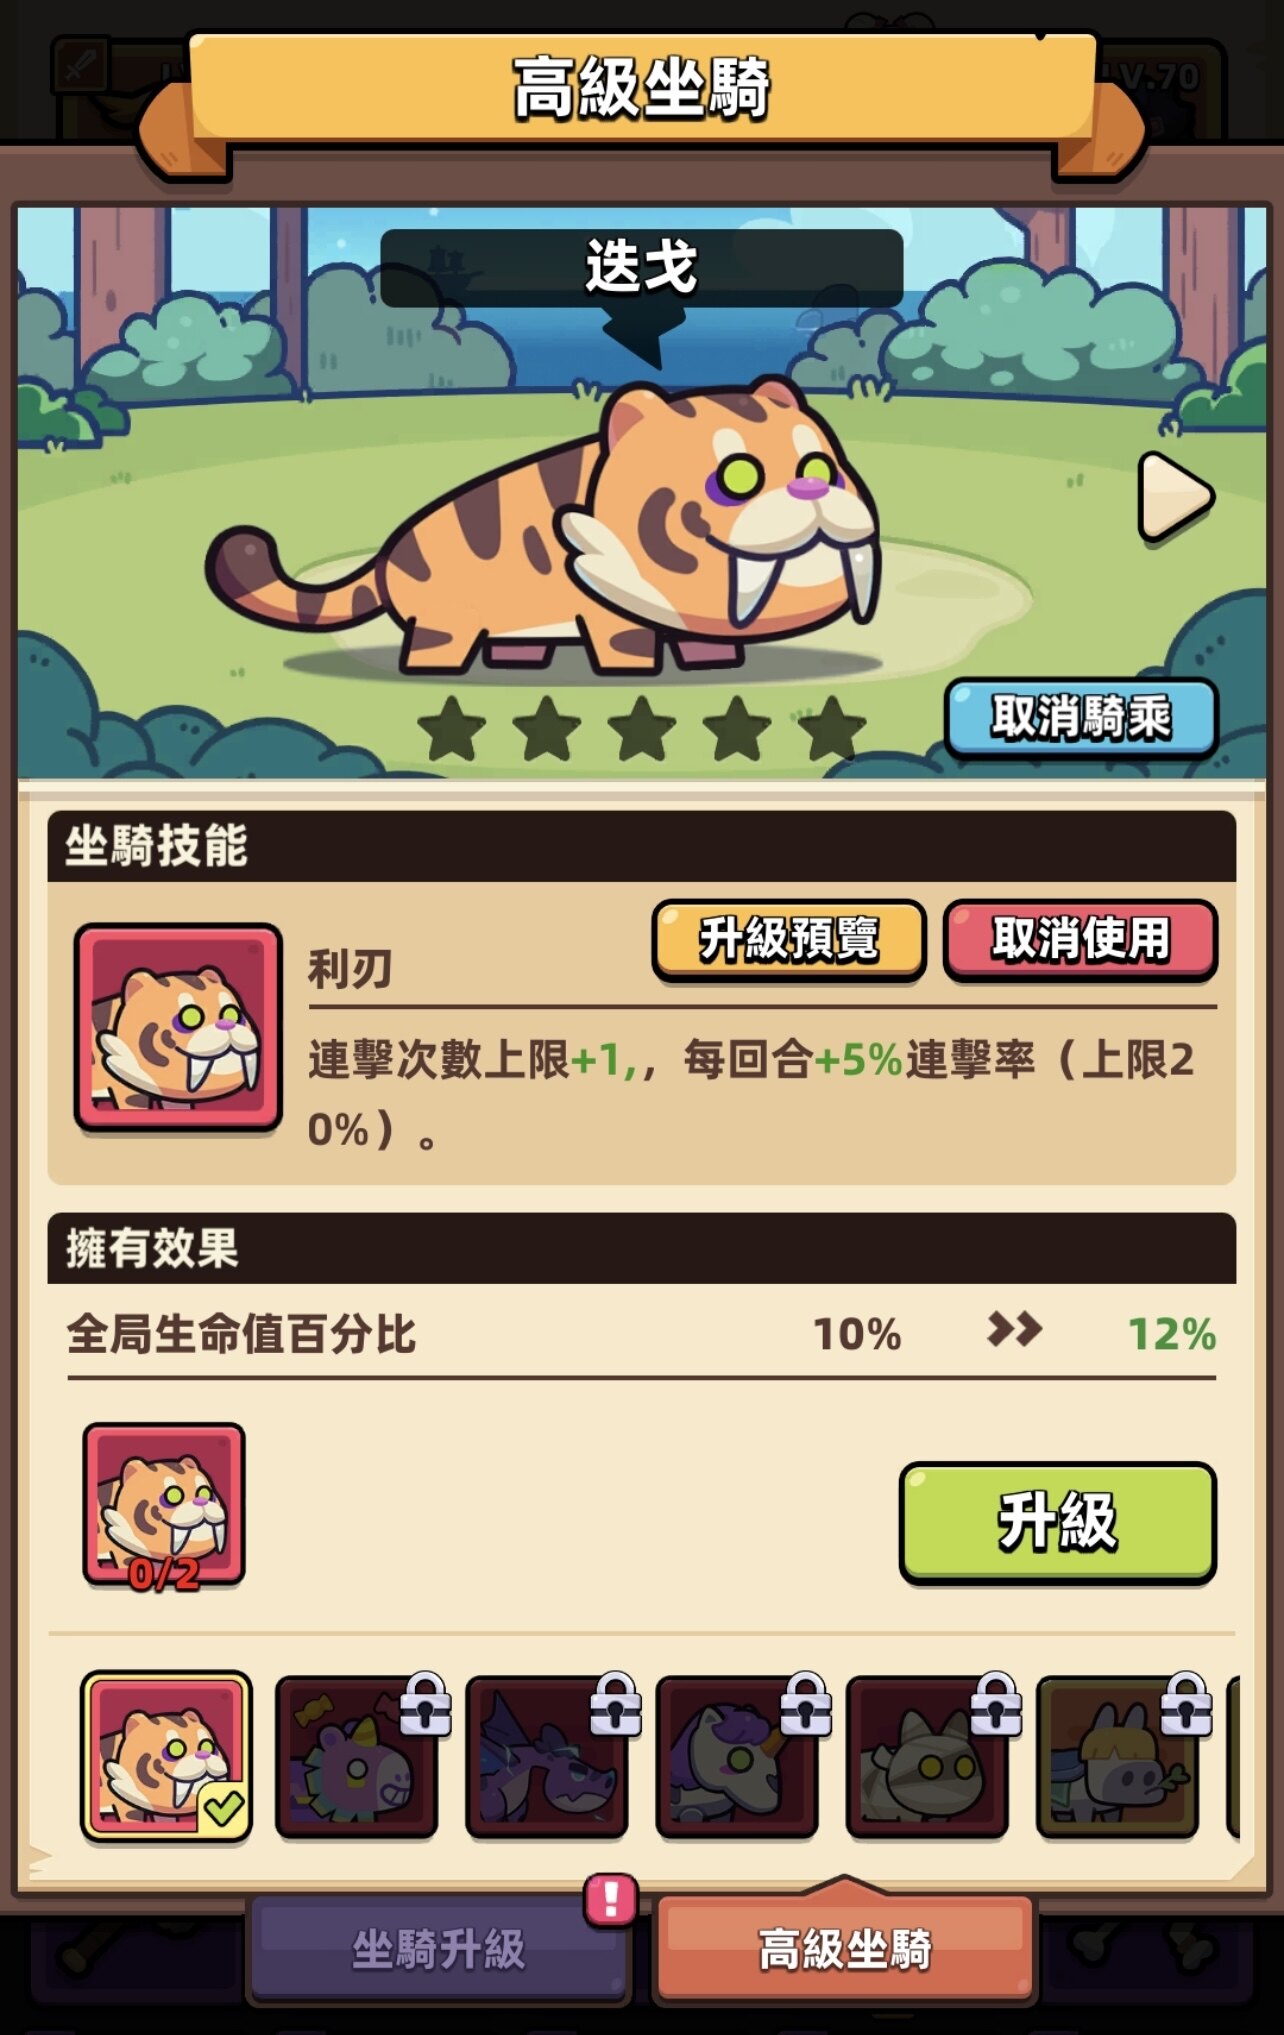The width and height of the screenshot is (1284, 2035).
Task: Select the locked mummy cat mount icon
Action: (x=927, y=1758)
